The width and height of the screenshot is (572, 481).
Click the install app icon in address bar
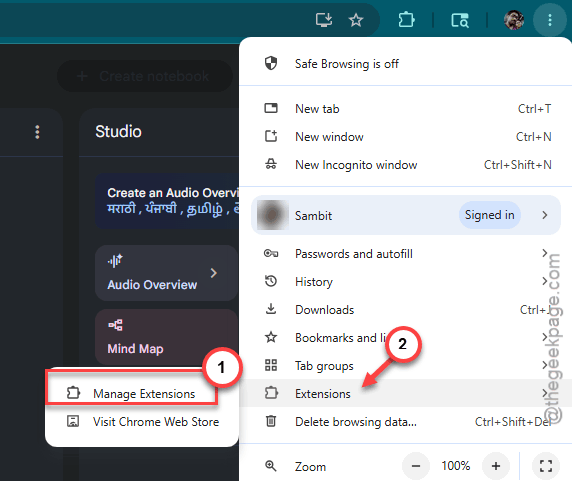pyautogui.click(x=324, y=20)
